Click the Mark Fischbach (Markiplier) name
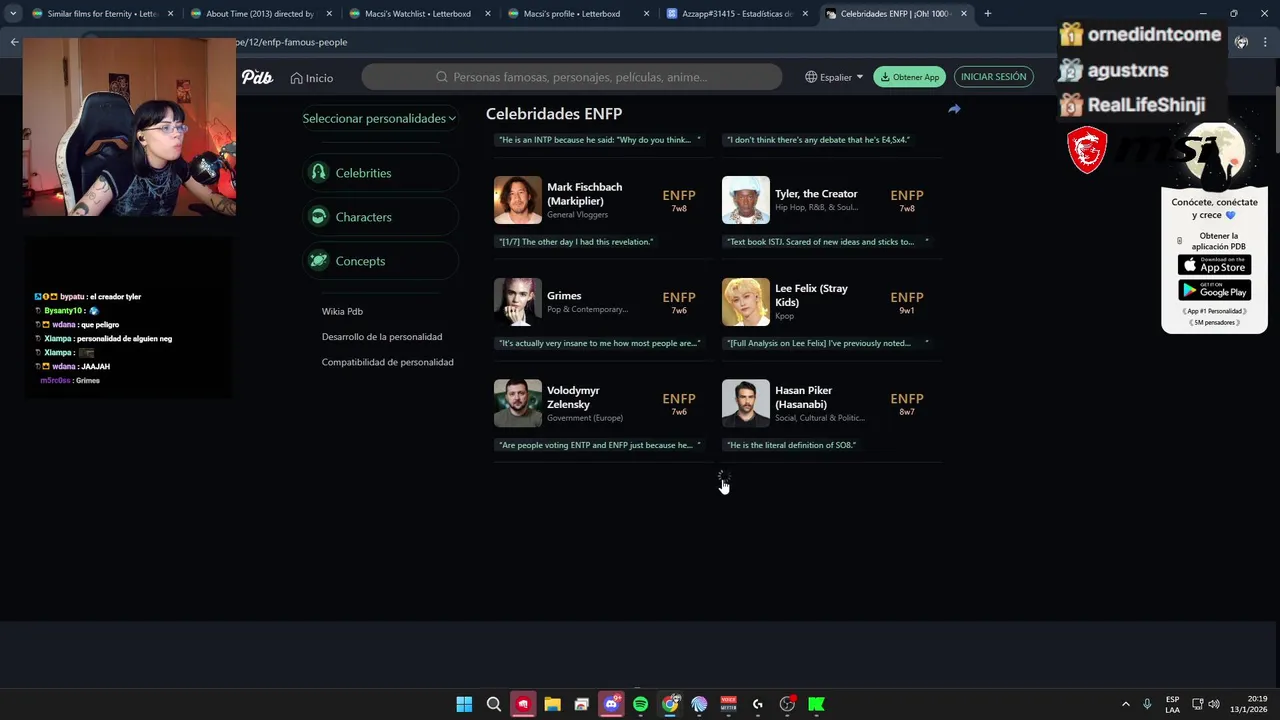 [584, 194]
